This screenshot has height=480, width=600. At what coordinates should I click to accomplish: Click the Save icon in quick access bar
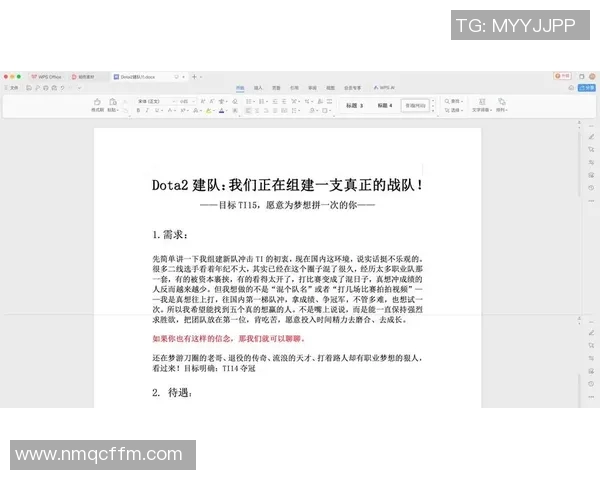(x=29, y=88)
